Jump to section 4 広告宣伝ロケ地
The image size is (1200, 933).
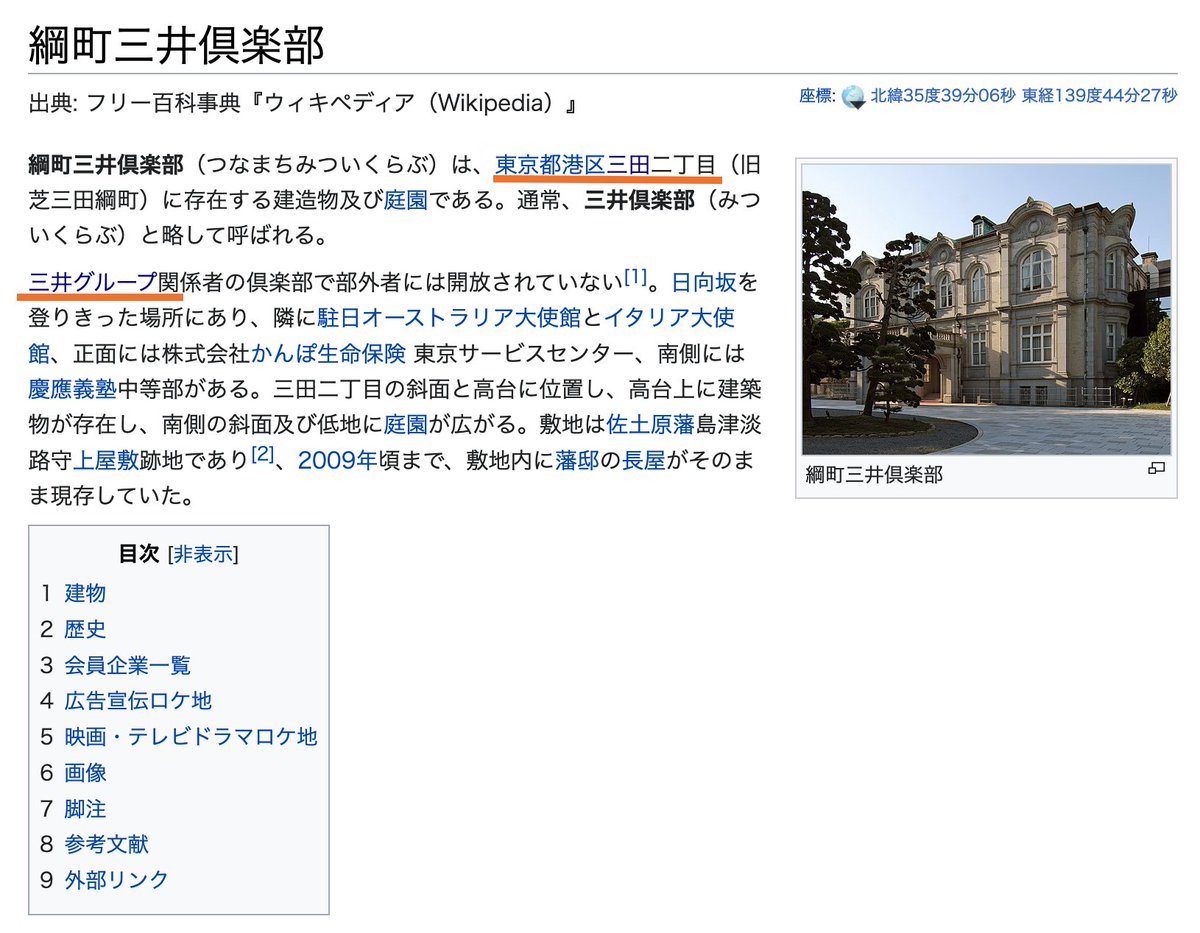click(x=138, y=701)
